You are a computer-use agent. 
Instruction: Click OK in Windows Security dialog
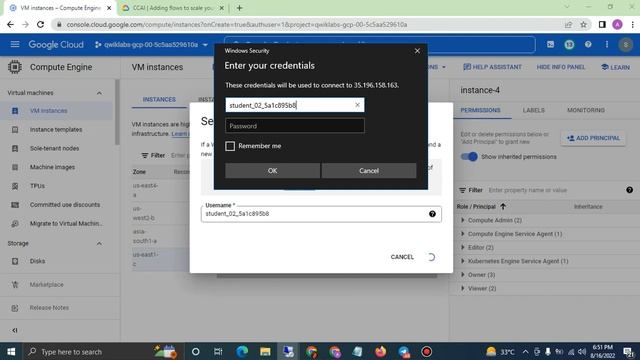coord(272,171)
